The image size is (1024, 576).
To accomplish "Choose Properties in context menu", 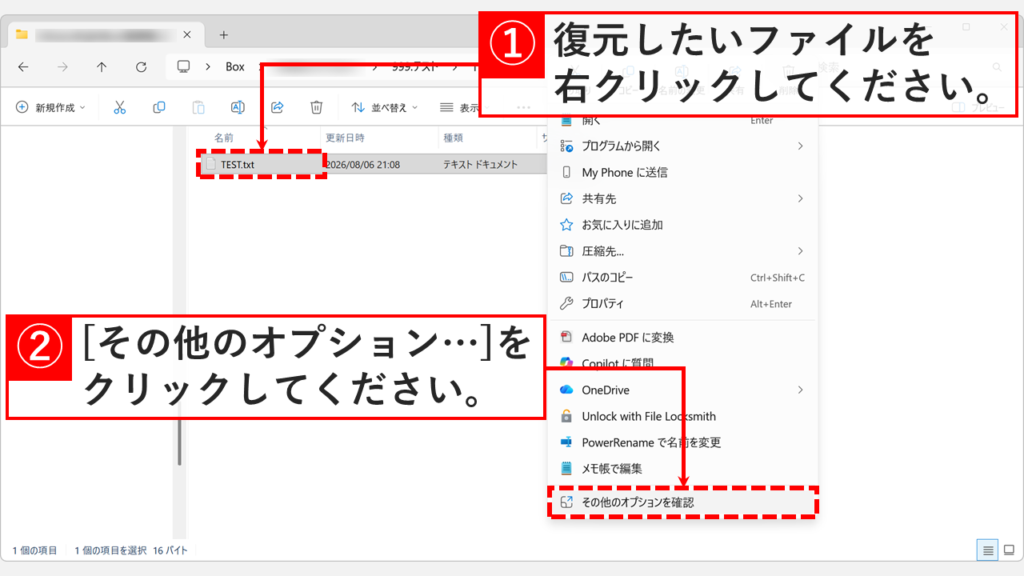I will pos(682,304).
